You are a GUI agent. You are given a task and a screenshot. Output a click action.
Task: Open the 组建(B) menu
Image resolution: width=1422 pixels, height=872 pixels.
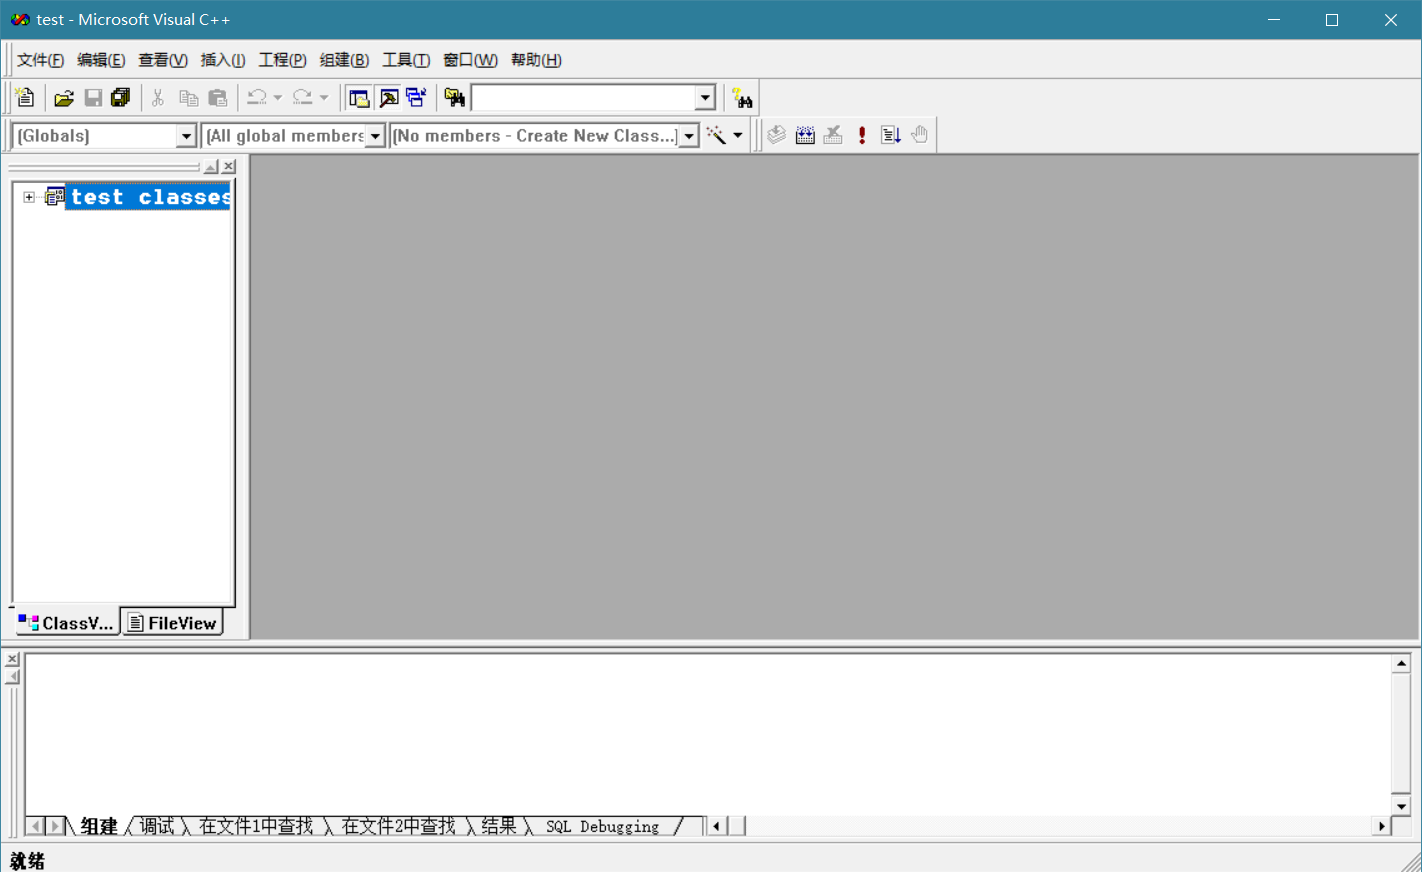(344, 60)
